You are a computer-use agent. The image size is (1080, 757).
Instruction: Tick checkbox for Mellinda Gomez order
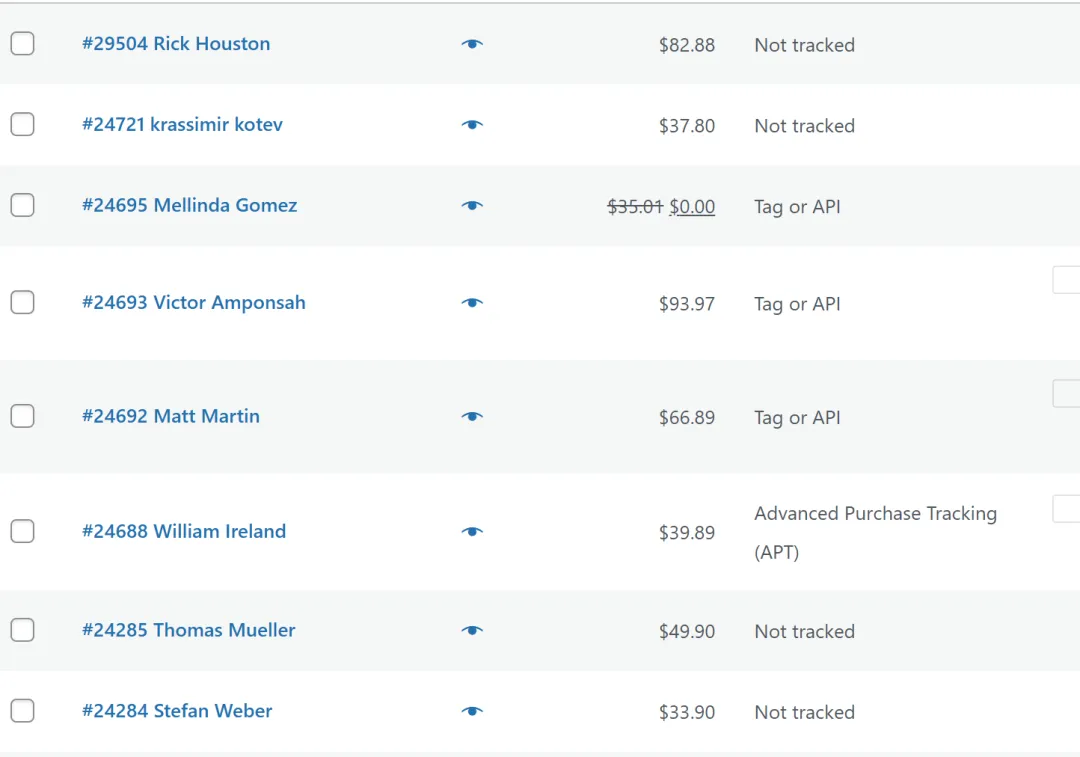22,205
